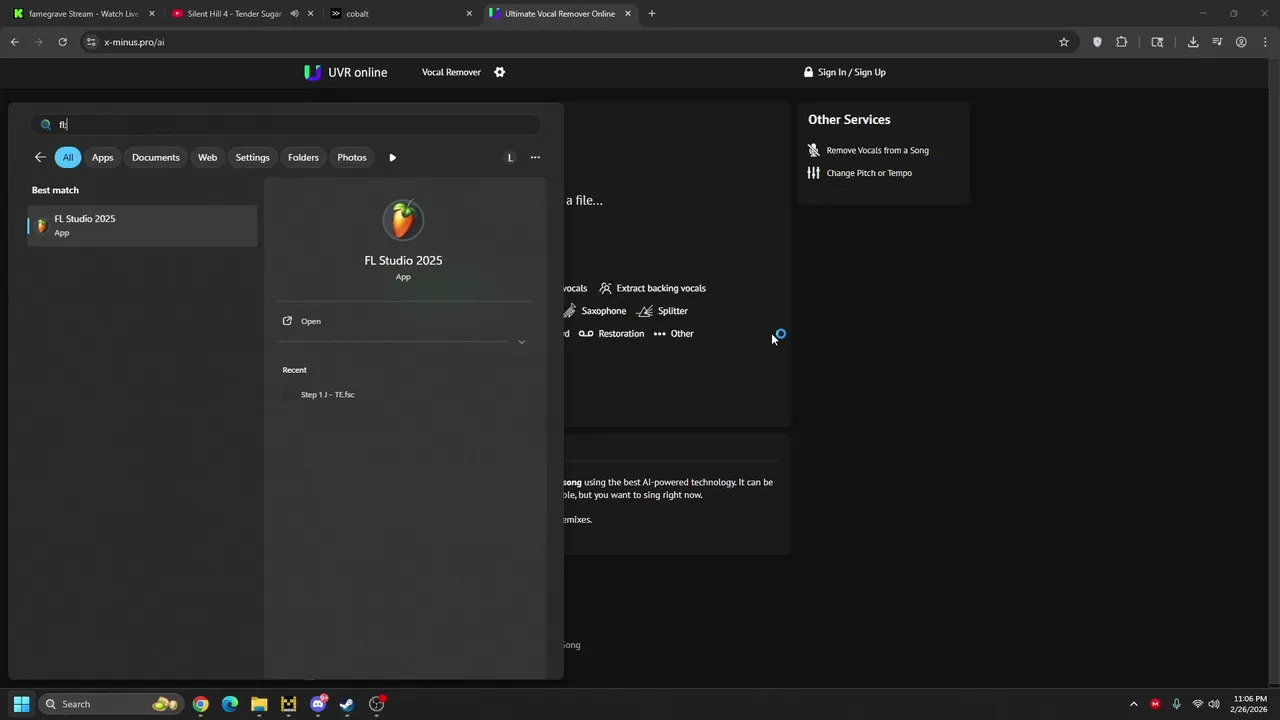Click the large FL Studio fruit icon
The height and width of the screenshot is (720, 1280).
pos(403,220)
